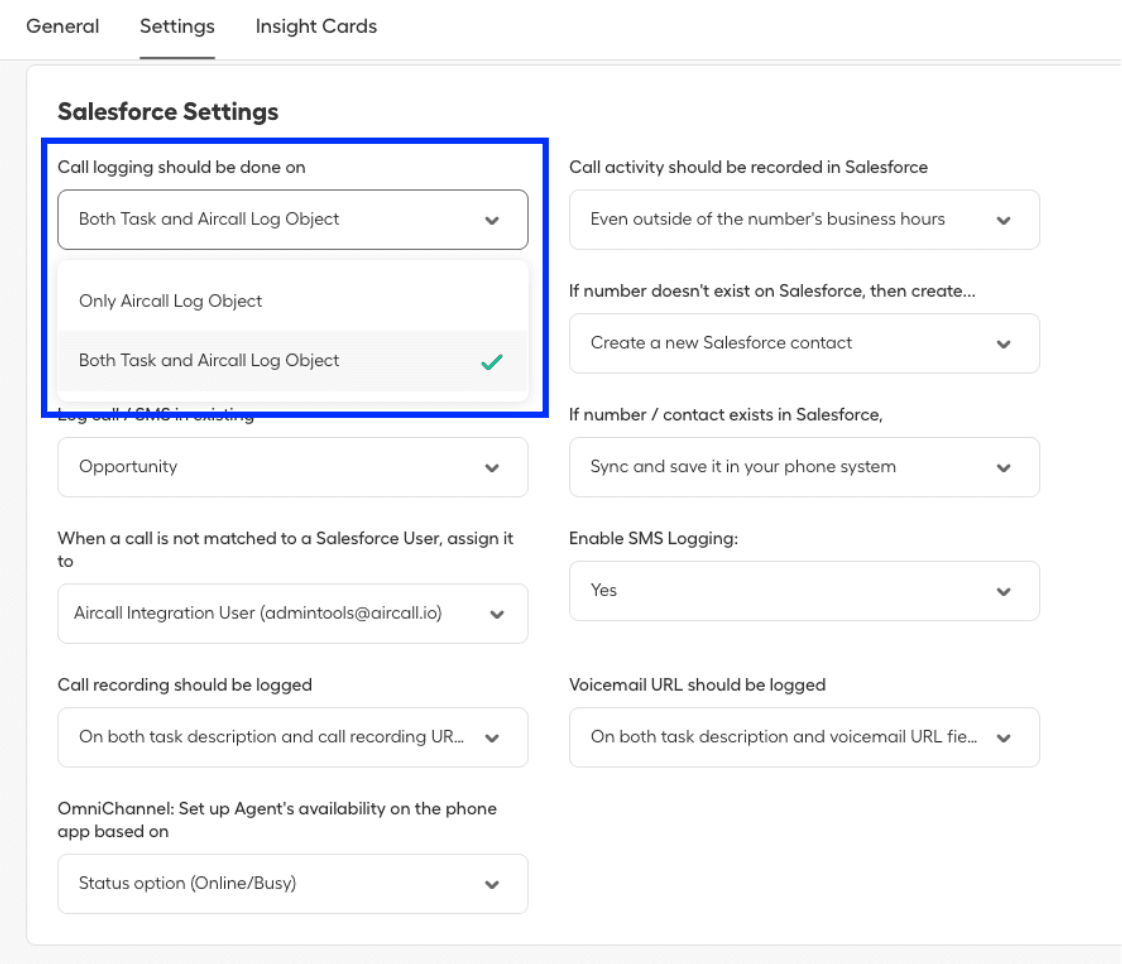This screenshot has width=1122, height=964.
Task: Expand the Create a new Salesforce contact dropdown
Action: tap(803, 343)
